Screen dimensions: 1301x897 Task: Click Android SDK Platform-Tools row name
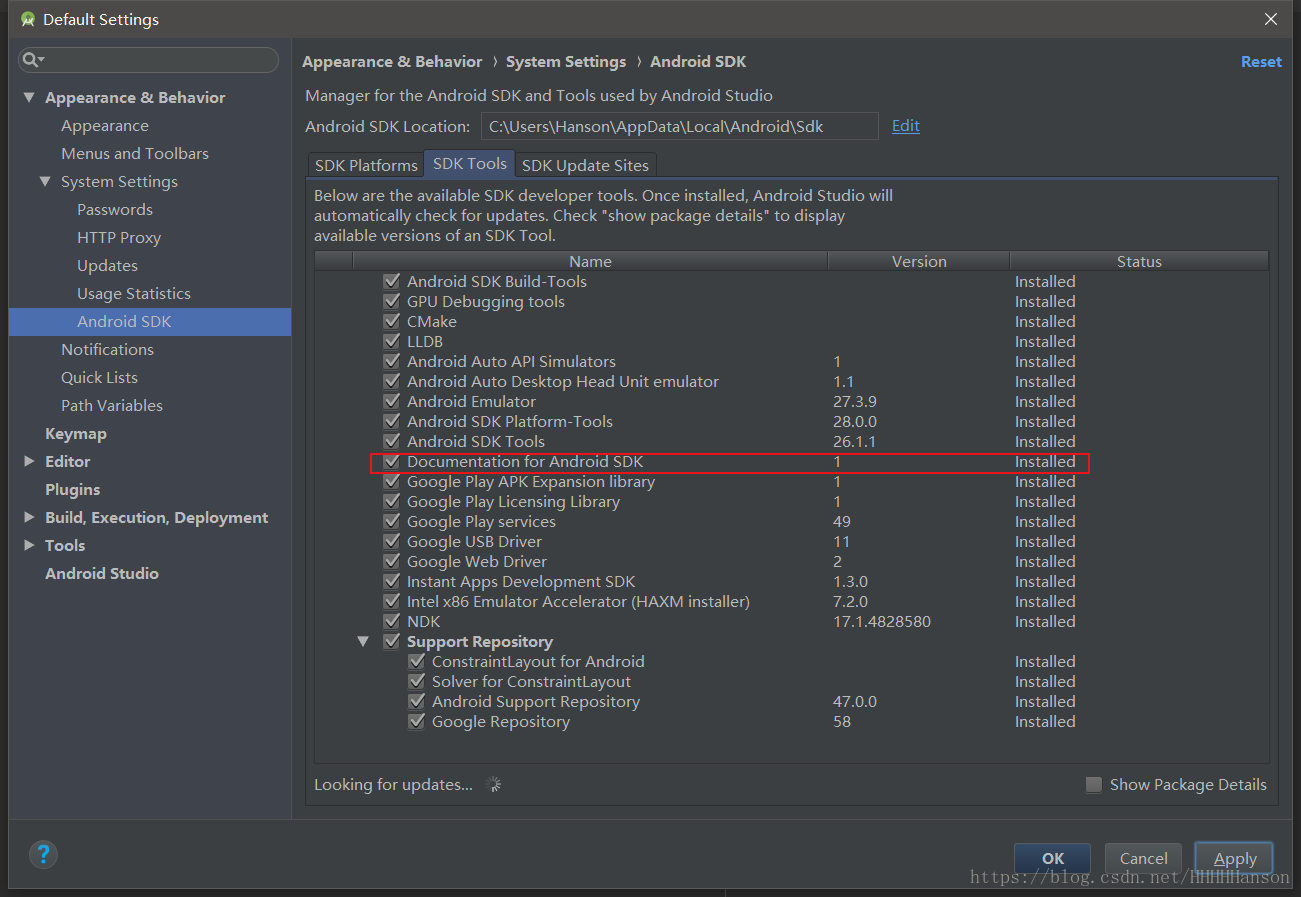(x=510, y=421)
